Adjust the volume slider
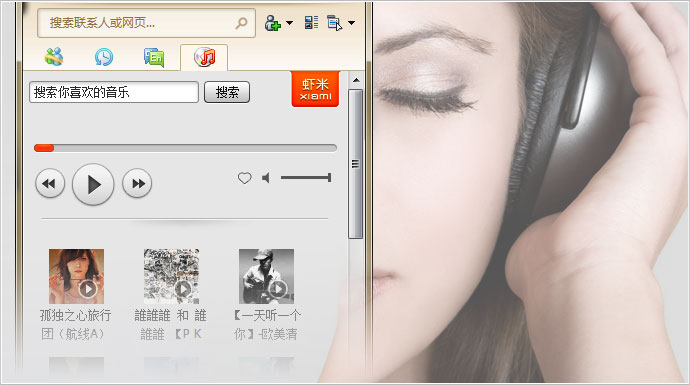Image resolution: width=690 pixels, height=385 pixels. tap(306, 178)
